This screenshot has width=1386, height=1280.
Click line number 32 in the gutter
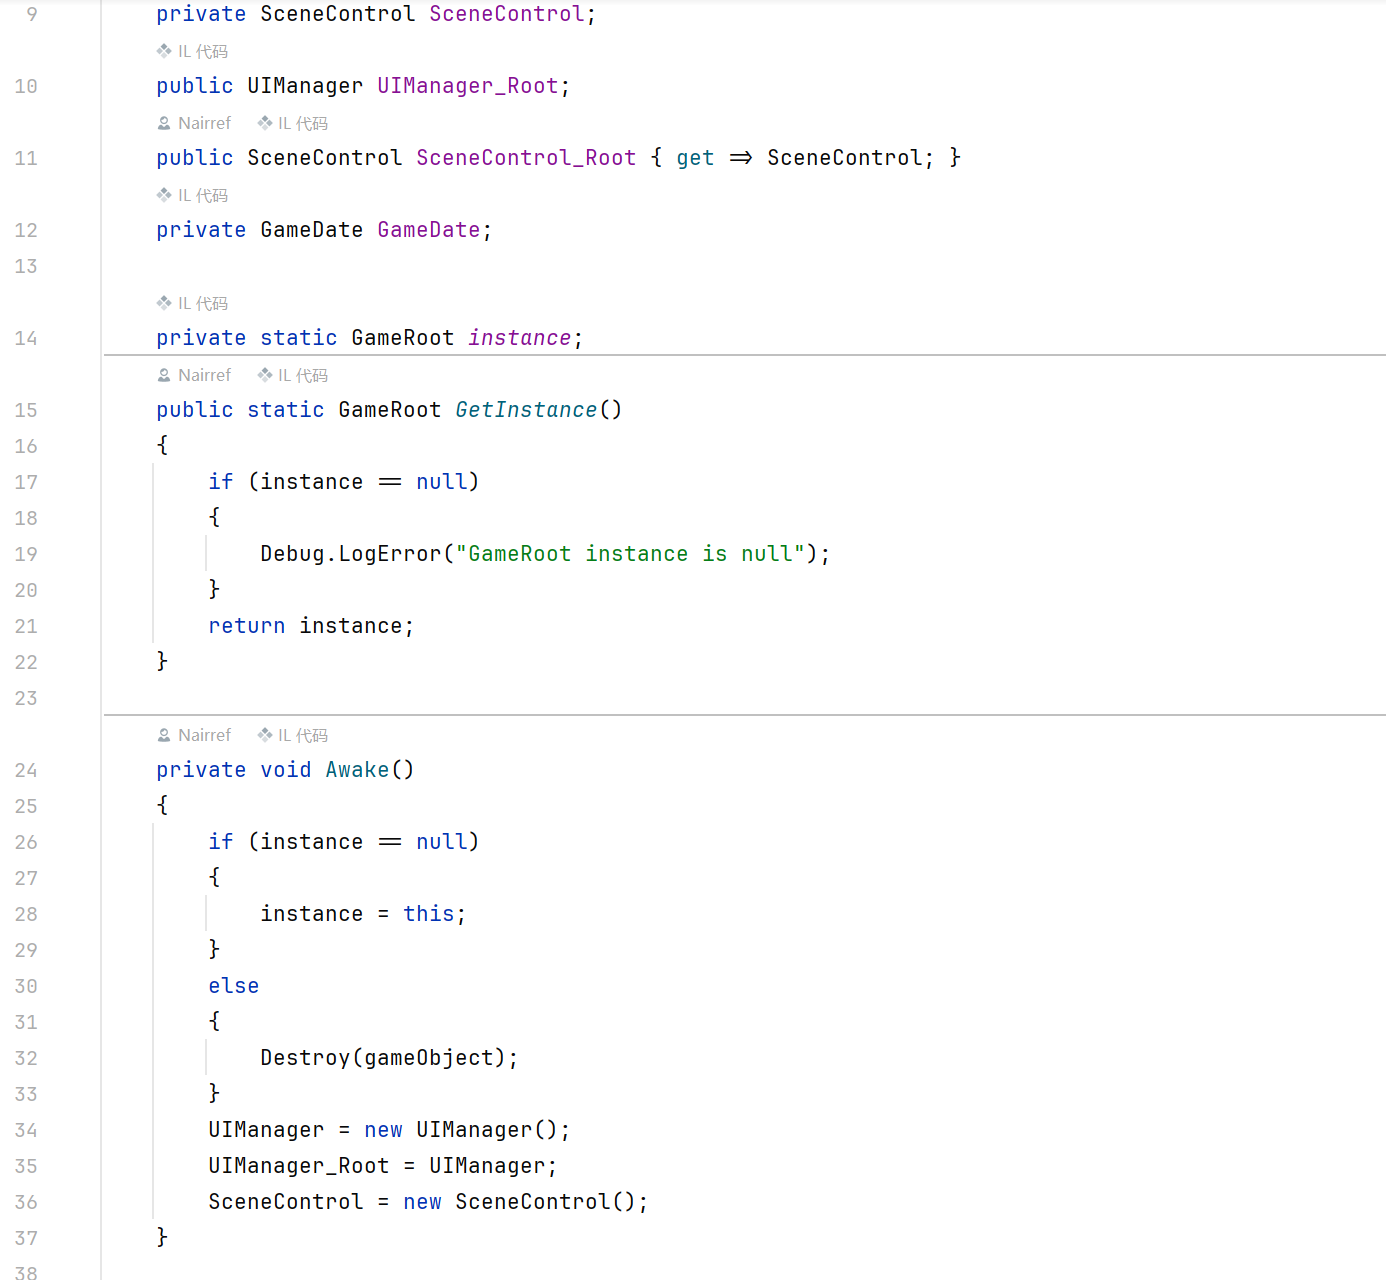coord(26,1058)
